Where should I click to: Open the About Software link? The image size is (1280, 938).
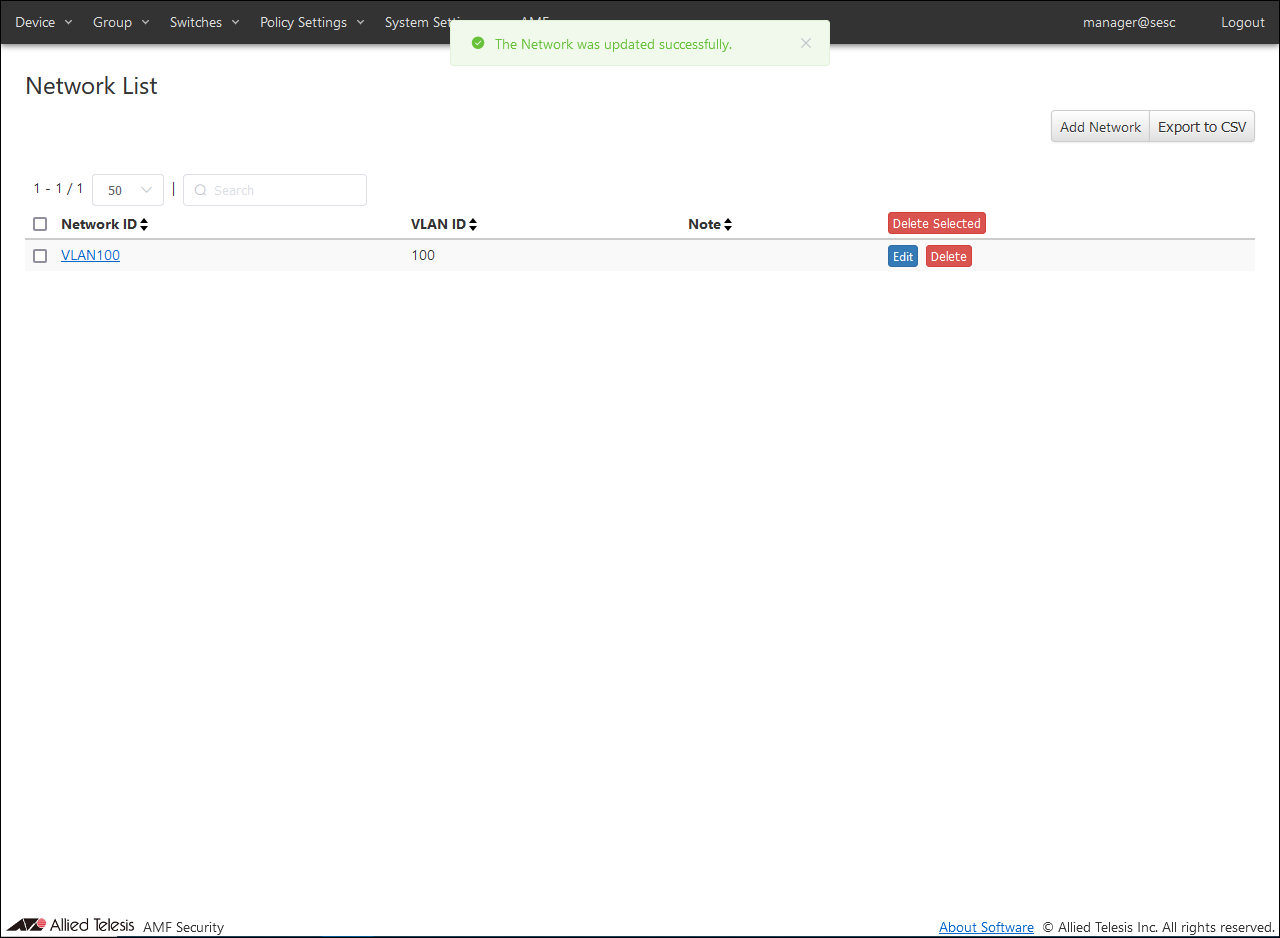(986, 927)
